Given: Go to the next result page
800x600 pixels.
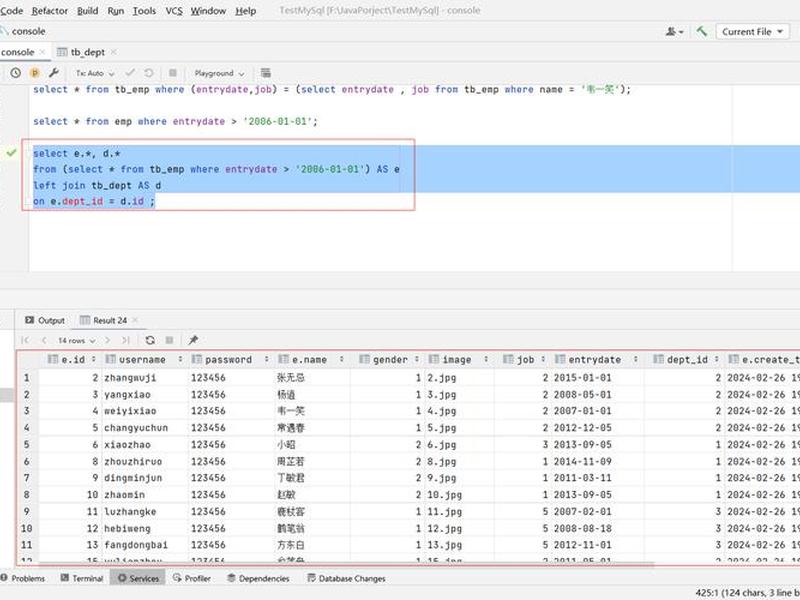Looking at the screenshot, I should 107,340.
